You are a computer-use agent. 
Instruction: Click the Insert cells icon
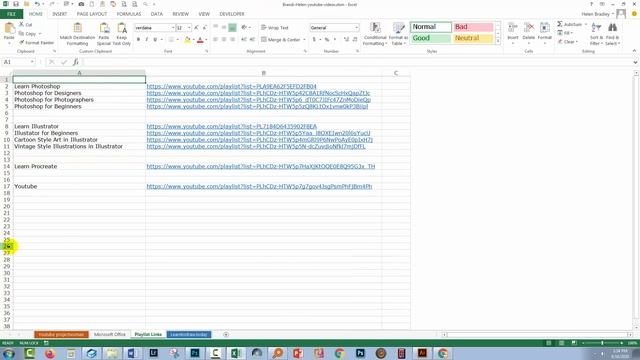click(x=513, y=28)
